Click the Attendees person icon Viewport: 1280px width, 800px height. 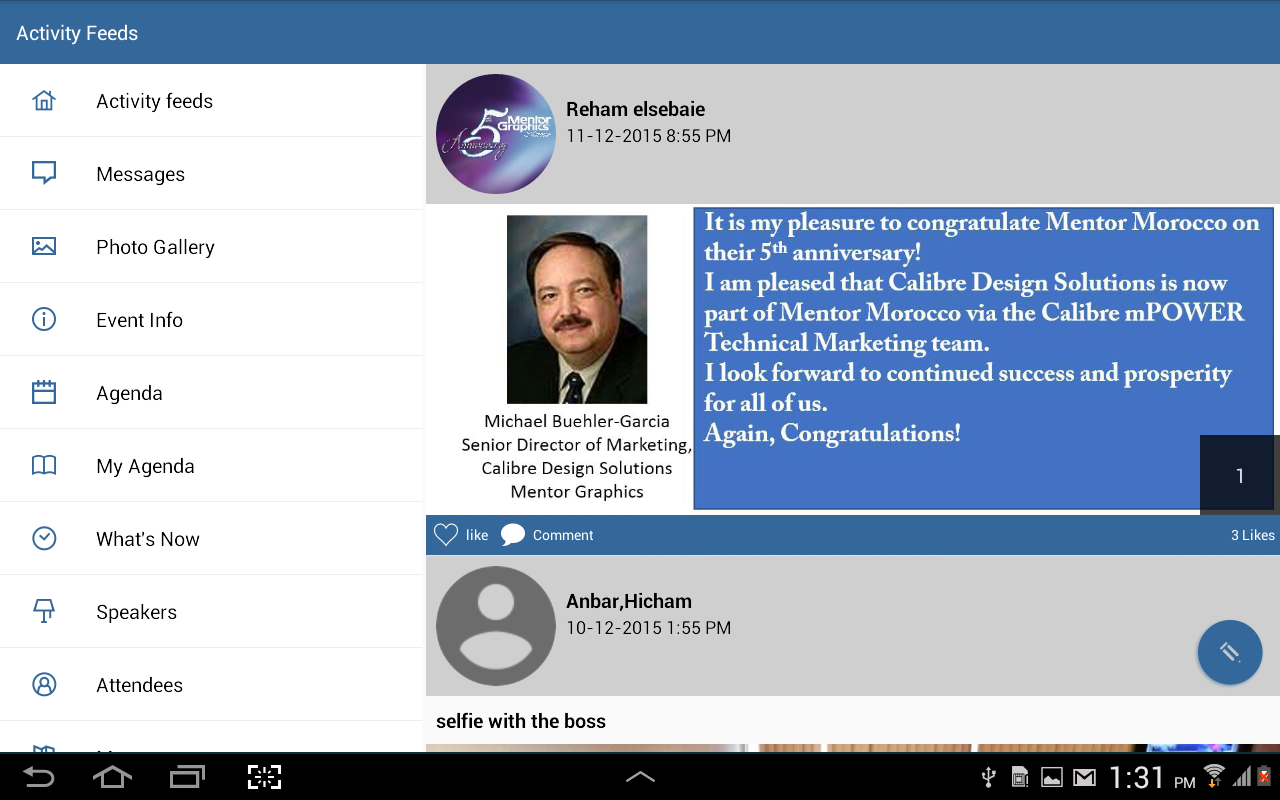(x=44, y=684)
